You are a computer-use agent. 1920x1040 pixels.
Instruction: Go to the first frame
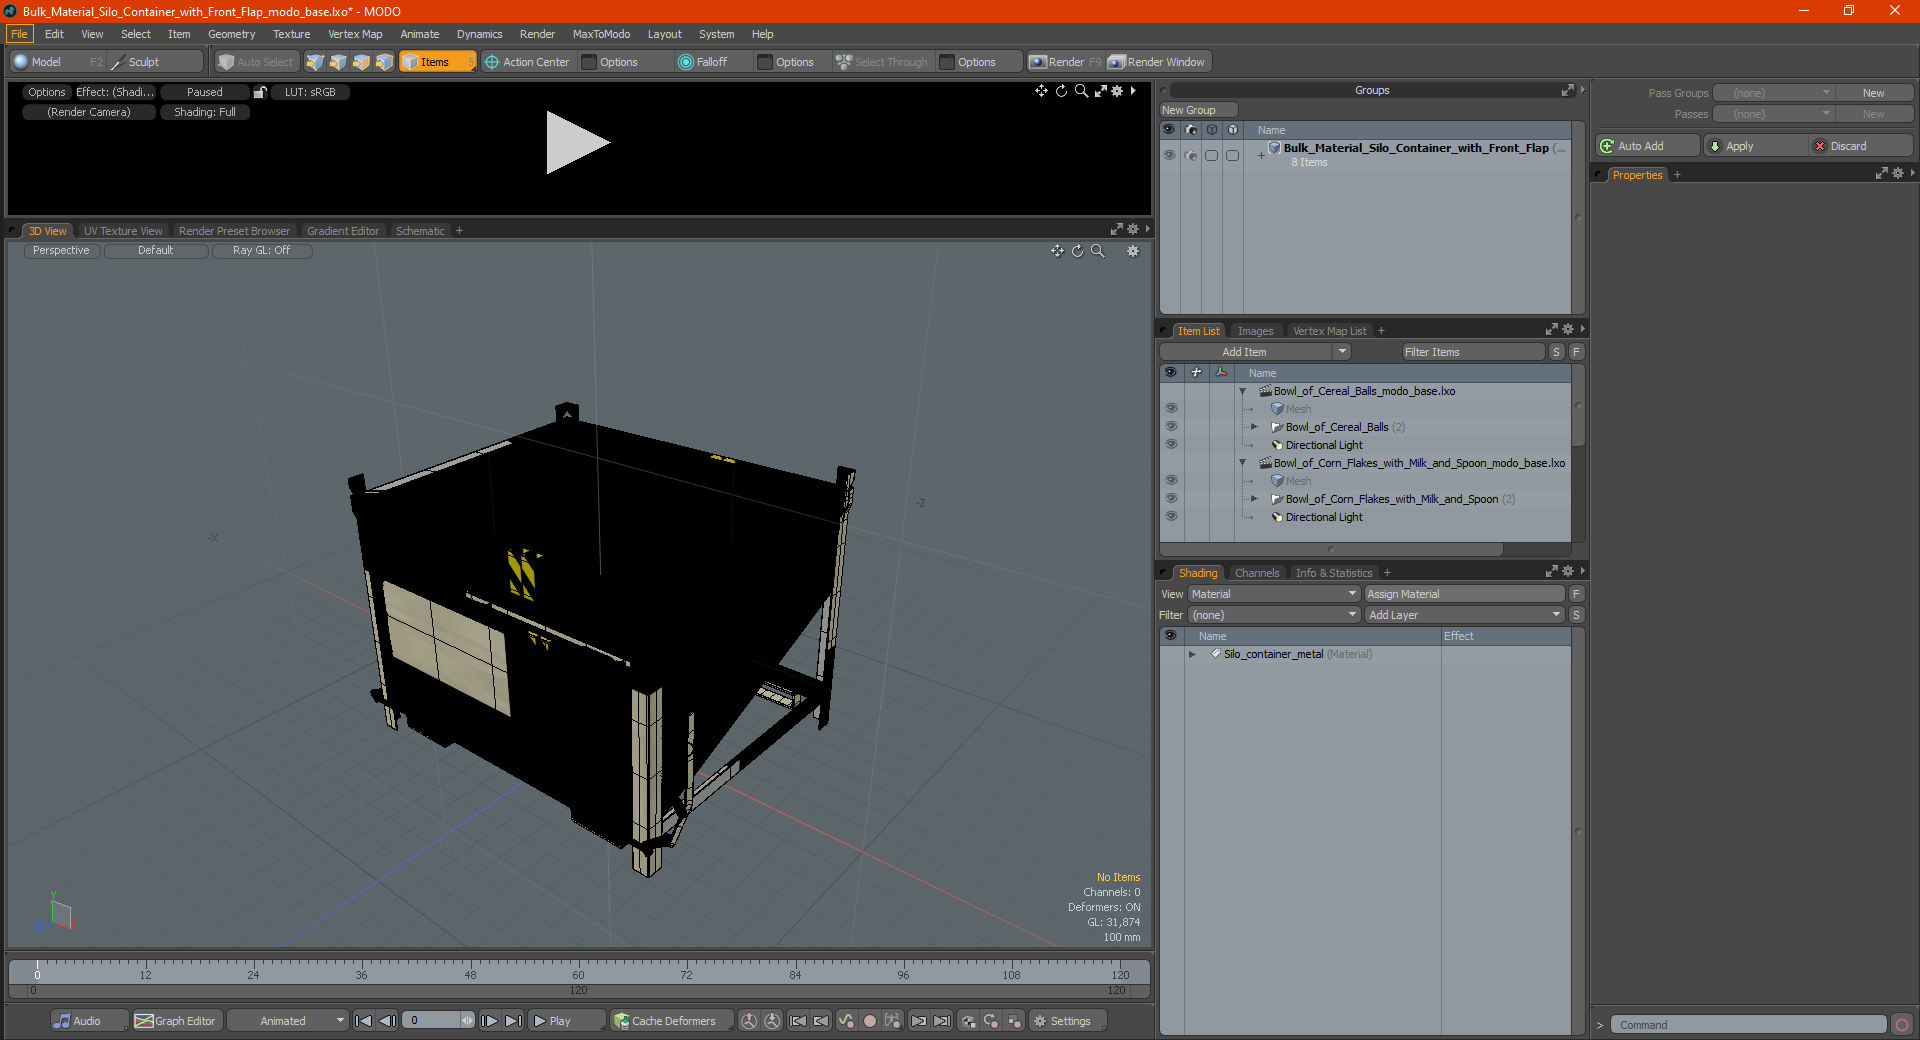click(364, 1021)
